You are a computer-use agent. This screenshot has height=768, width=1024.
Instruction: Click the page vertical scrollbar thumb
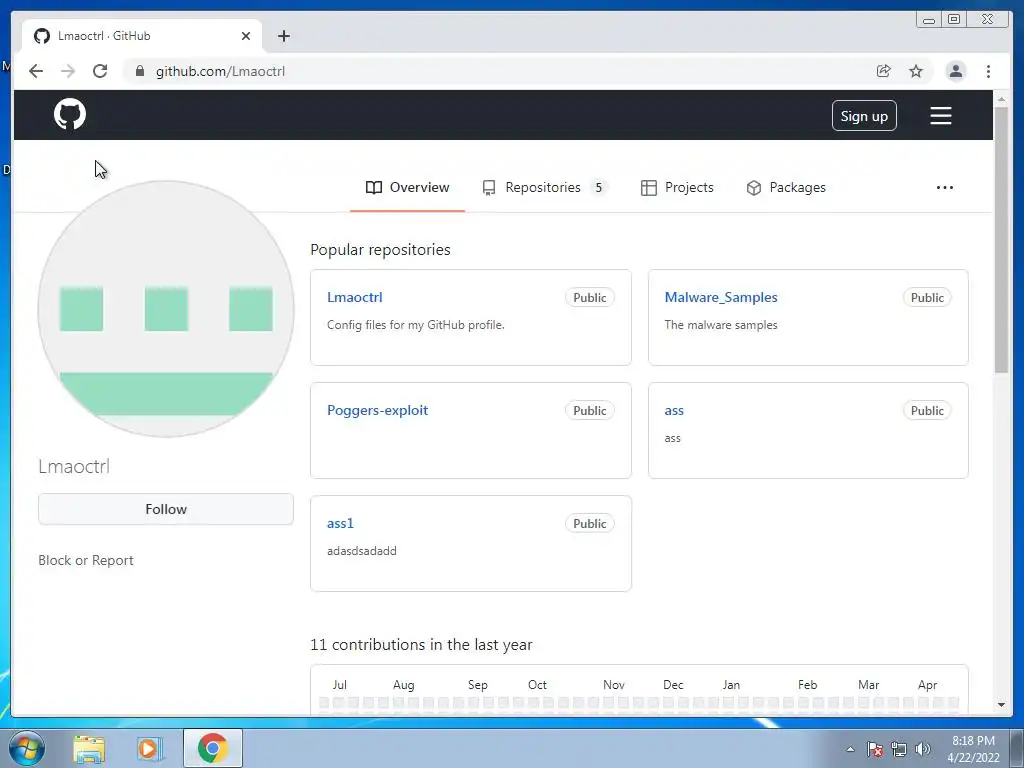(1001, 240)
